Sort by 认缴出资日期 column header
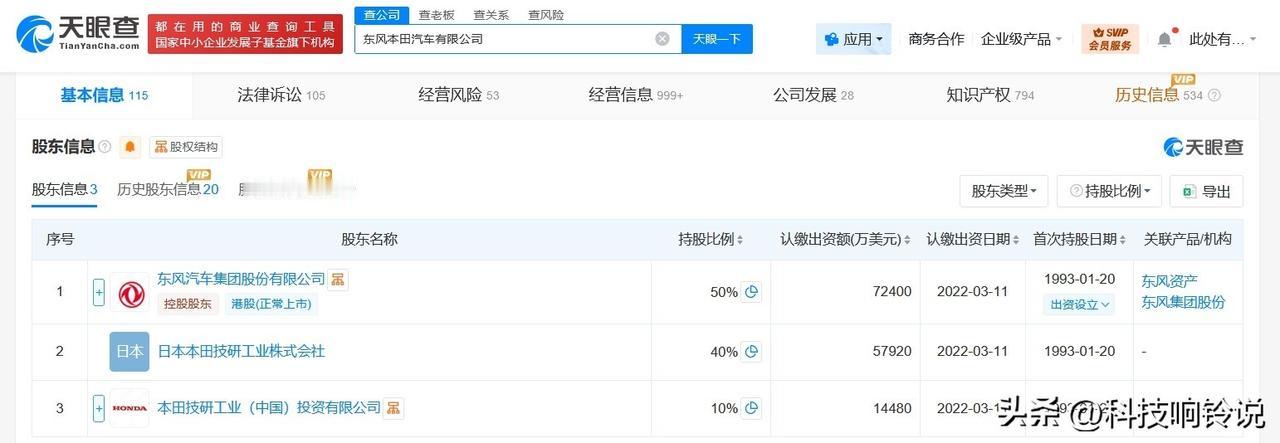The image size is (1280, 443). pyautogui.click(x=973, y=240)
